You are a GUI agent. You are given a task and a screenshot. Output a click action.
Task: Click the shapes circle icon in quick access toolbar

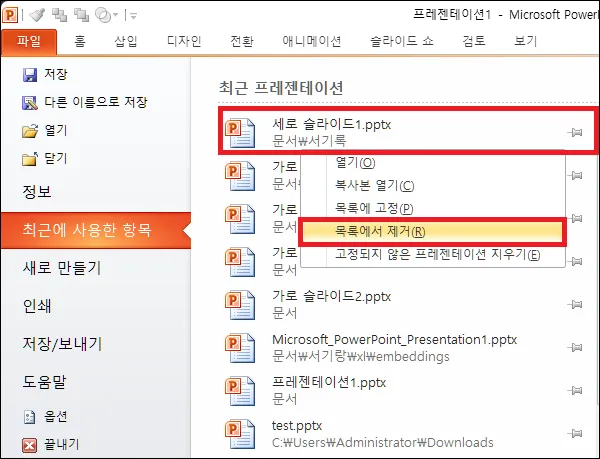pos(103,15)
